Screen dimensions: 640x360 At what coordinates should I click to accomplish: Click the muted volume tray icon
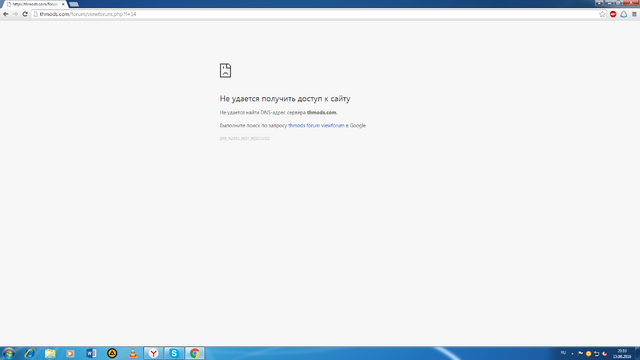605,353
